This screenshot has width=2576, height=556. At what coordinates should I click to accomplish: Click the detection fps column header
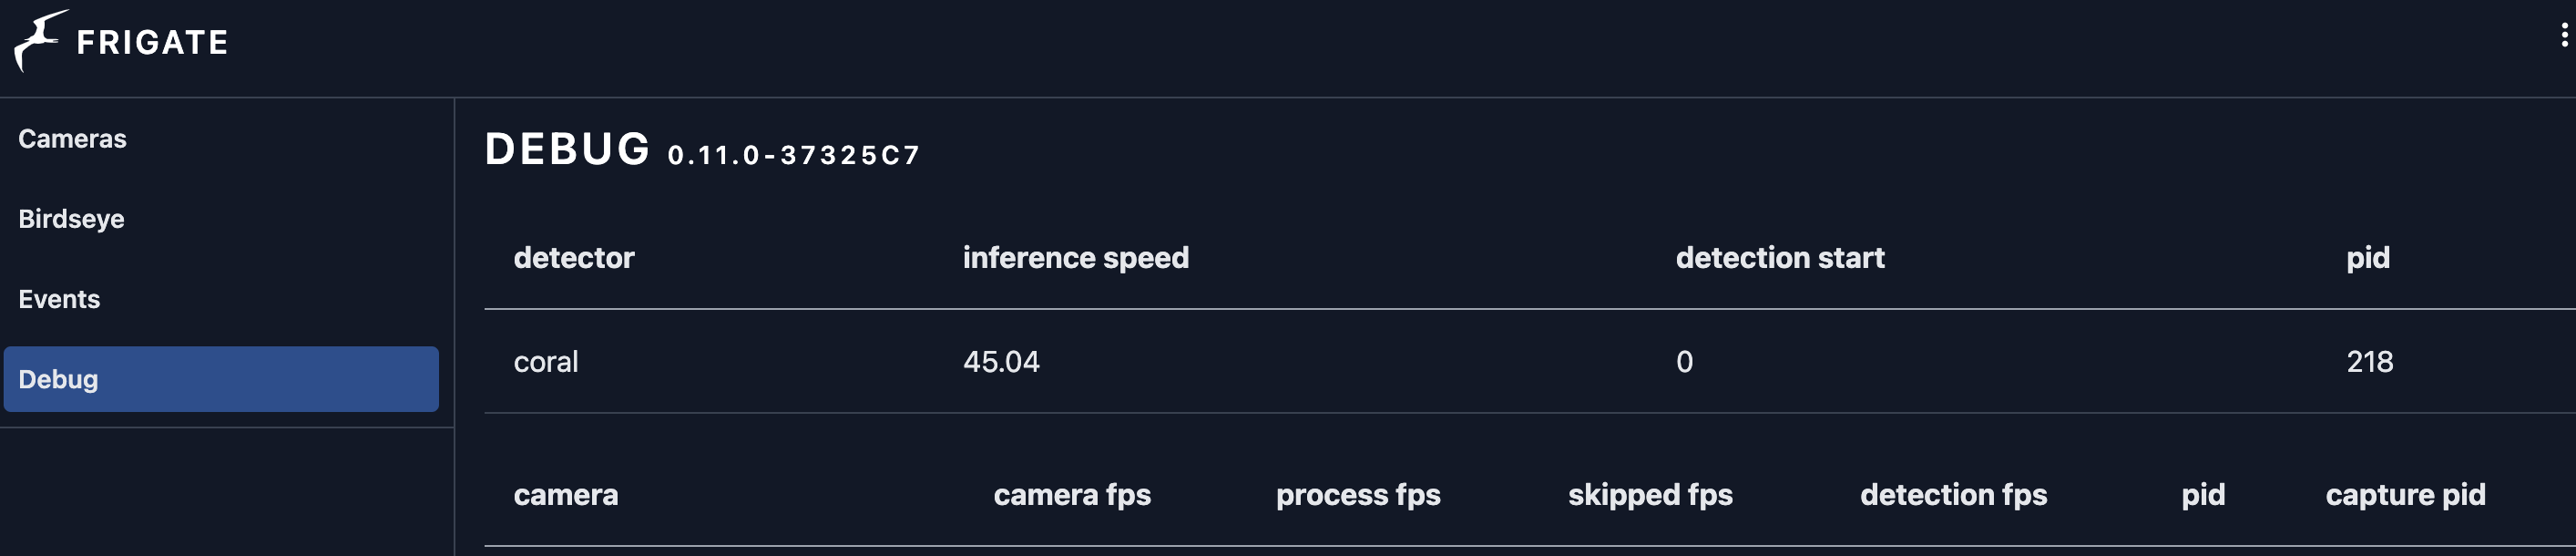click(x=1953, y=495)
